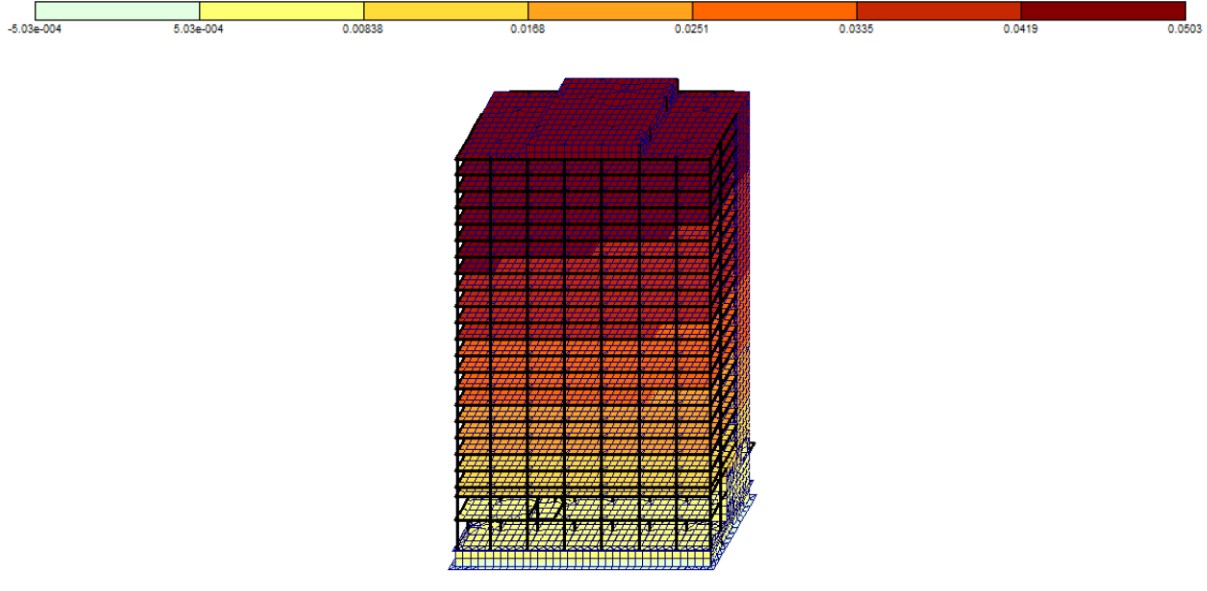The width and height of the screenshot is (1207, 591).
Task: Click the positive 5.03e-004 legend label
Action: point(197,29)
